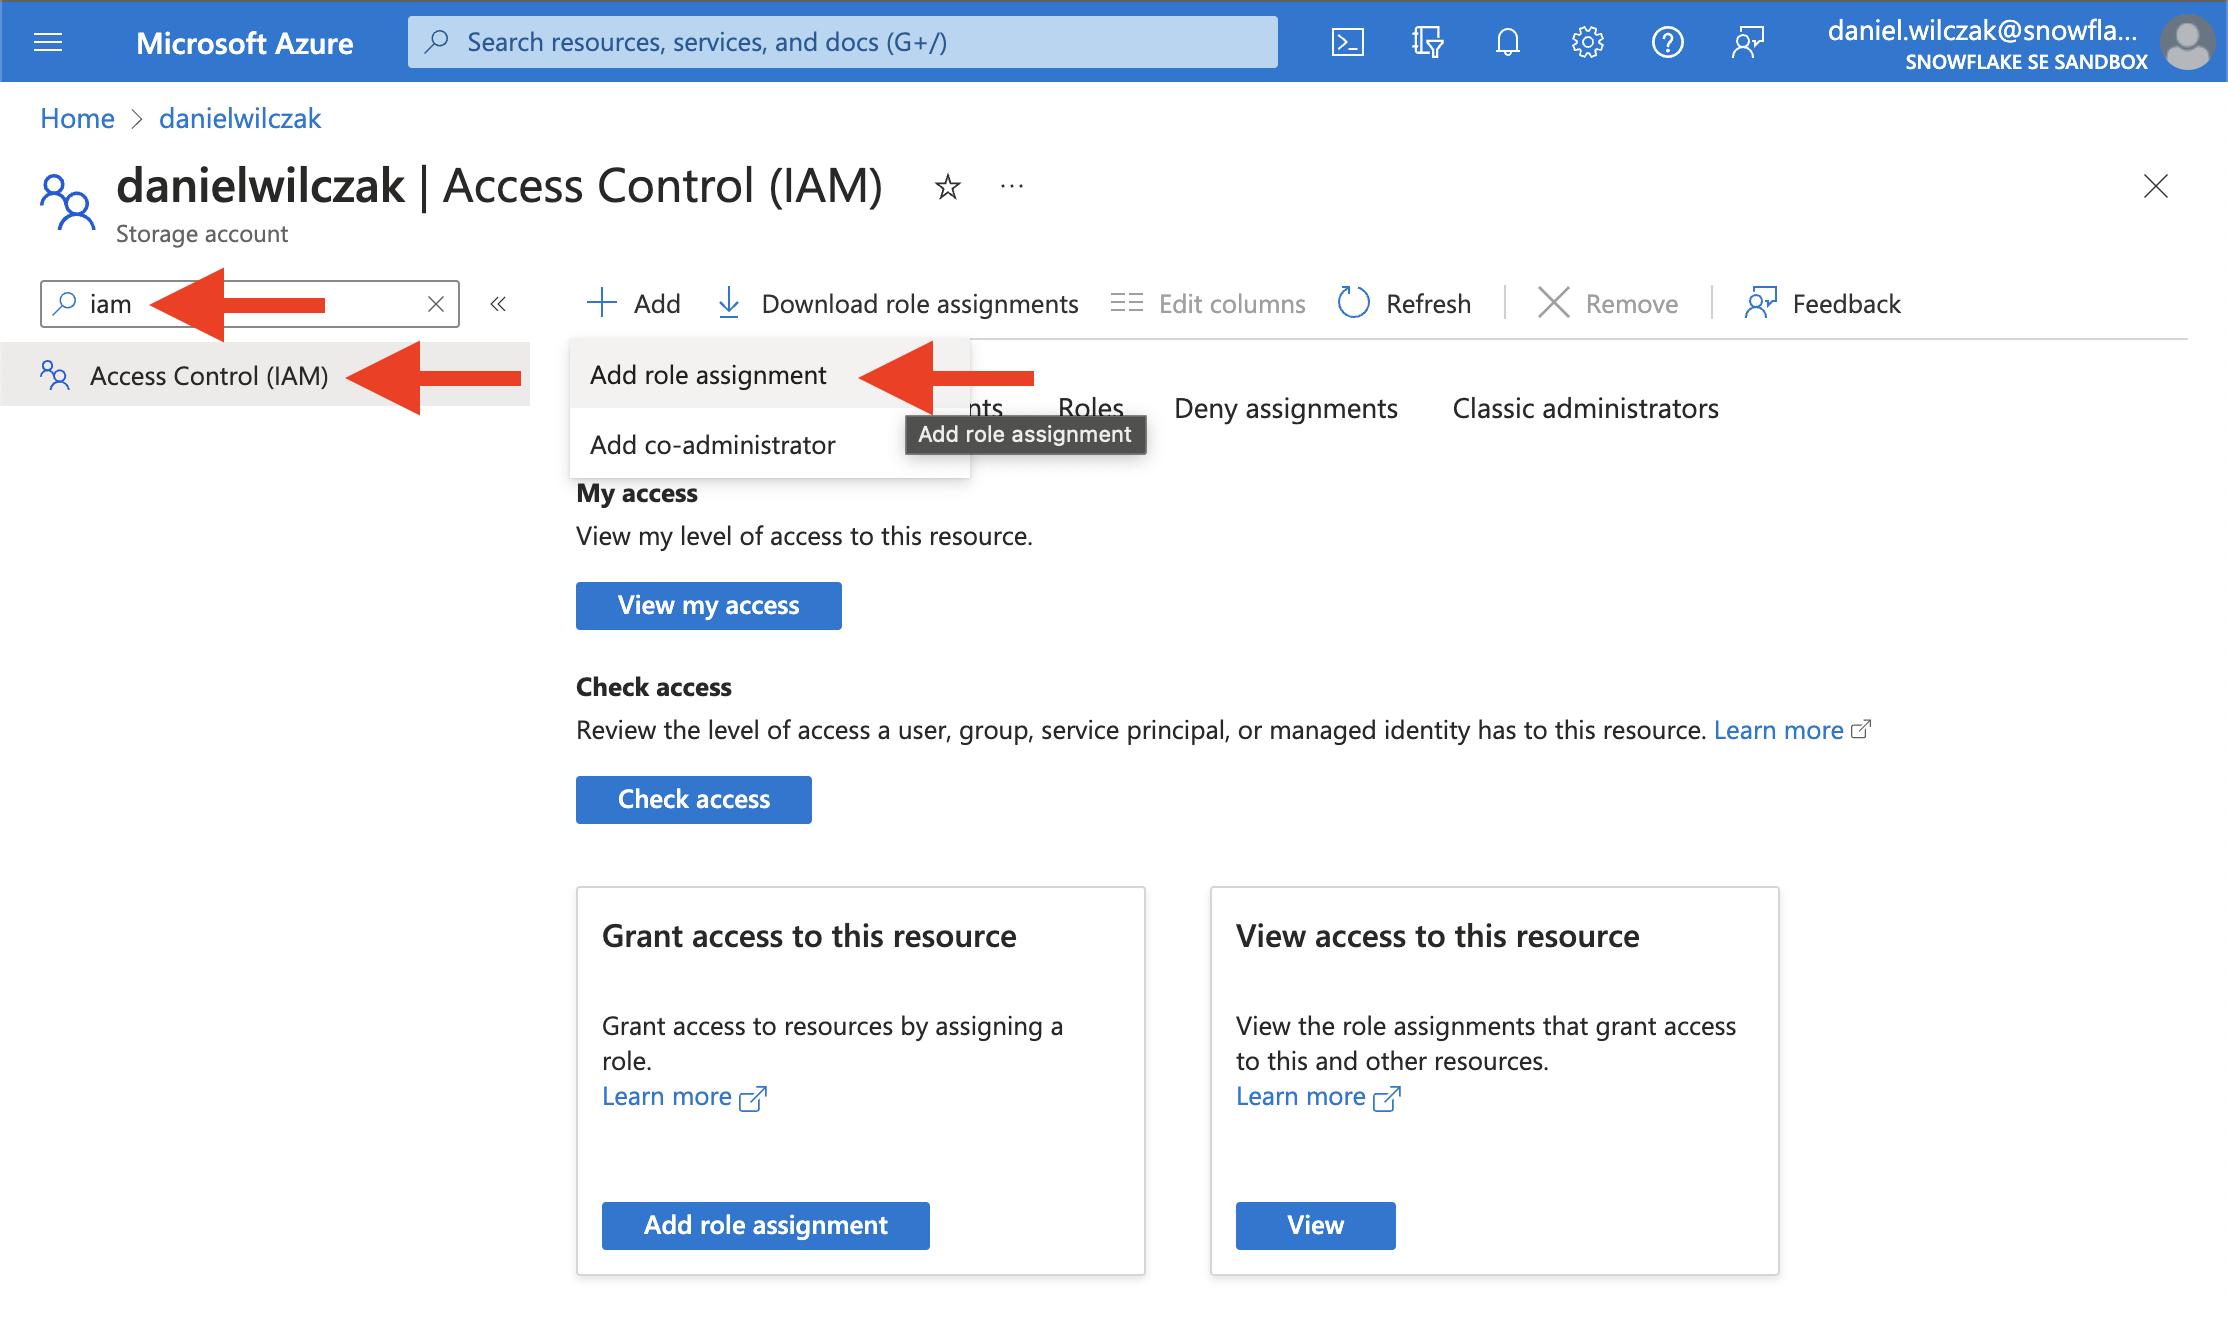
Task: Click the Add toolbar button
Action: tap(633, 303)
